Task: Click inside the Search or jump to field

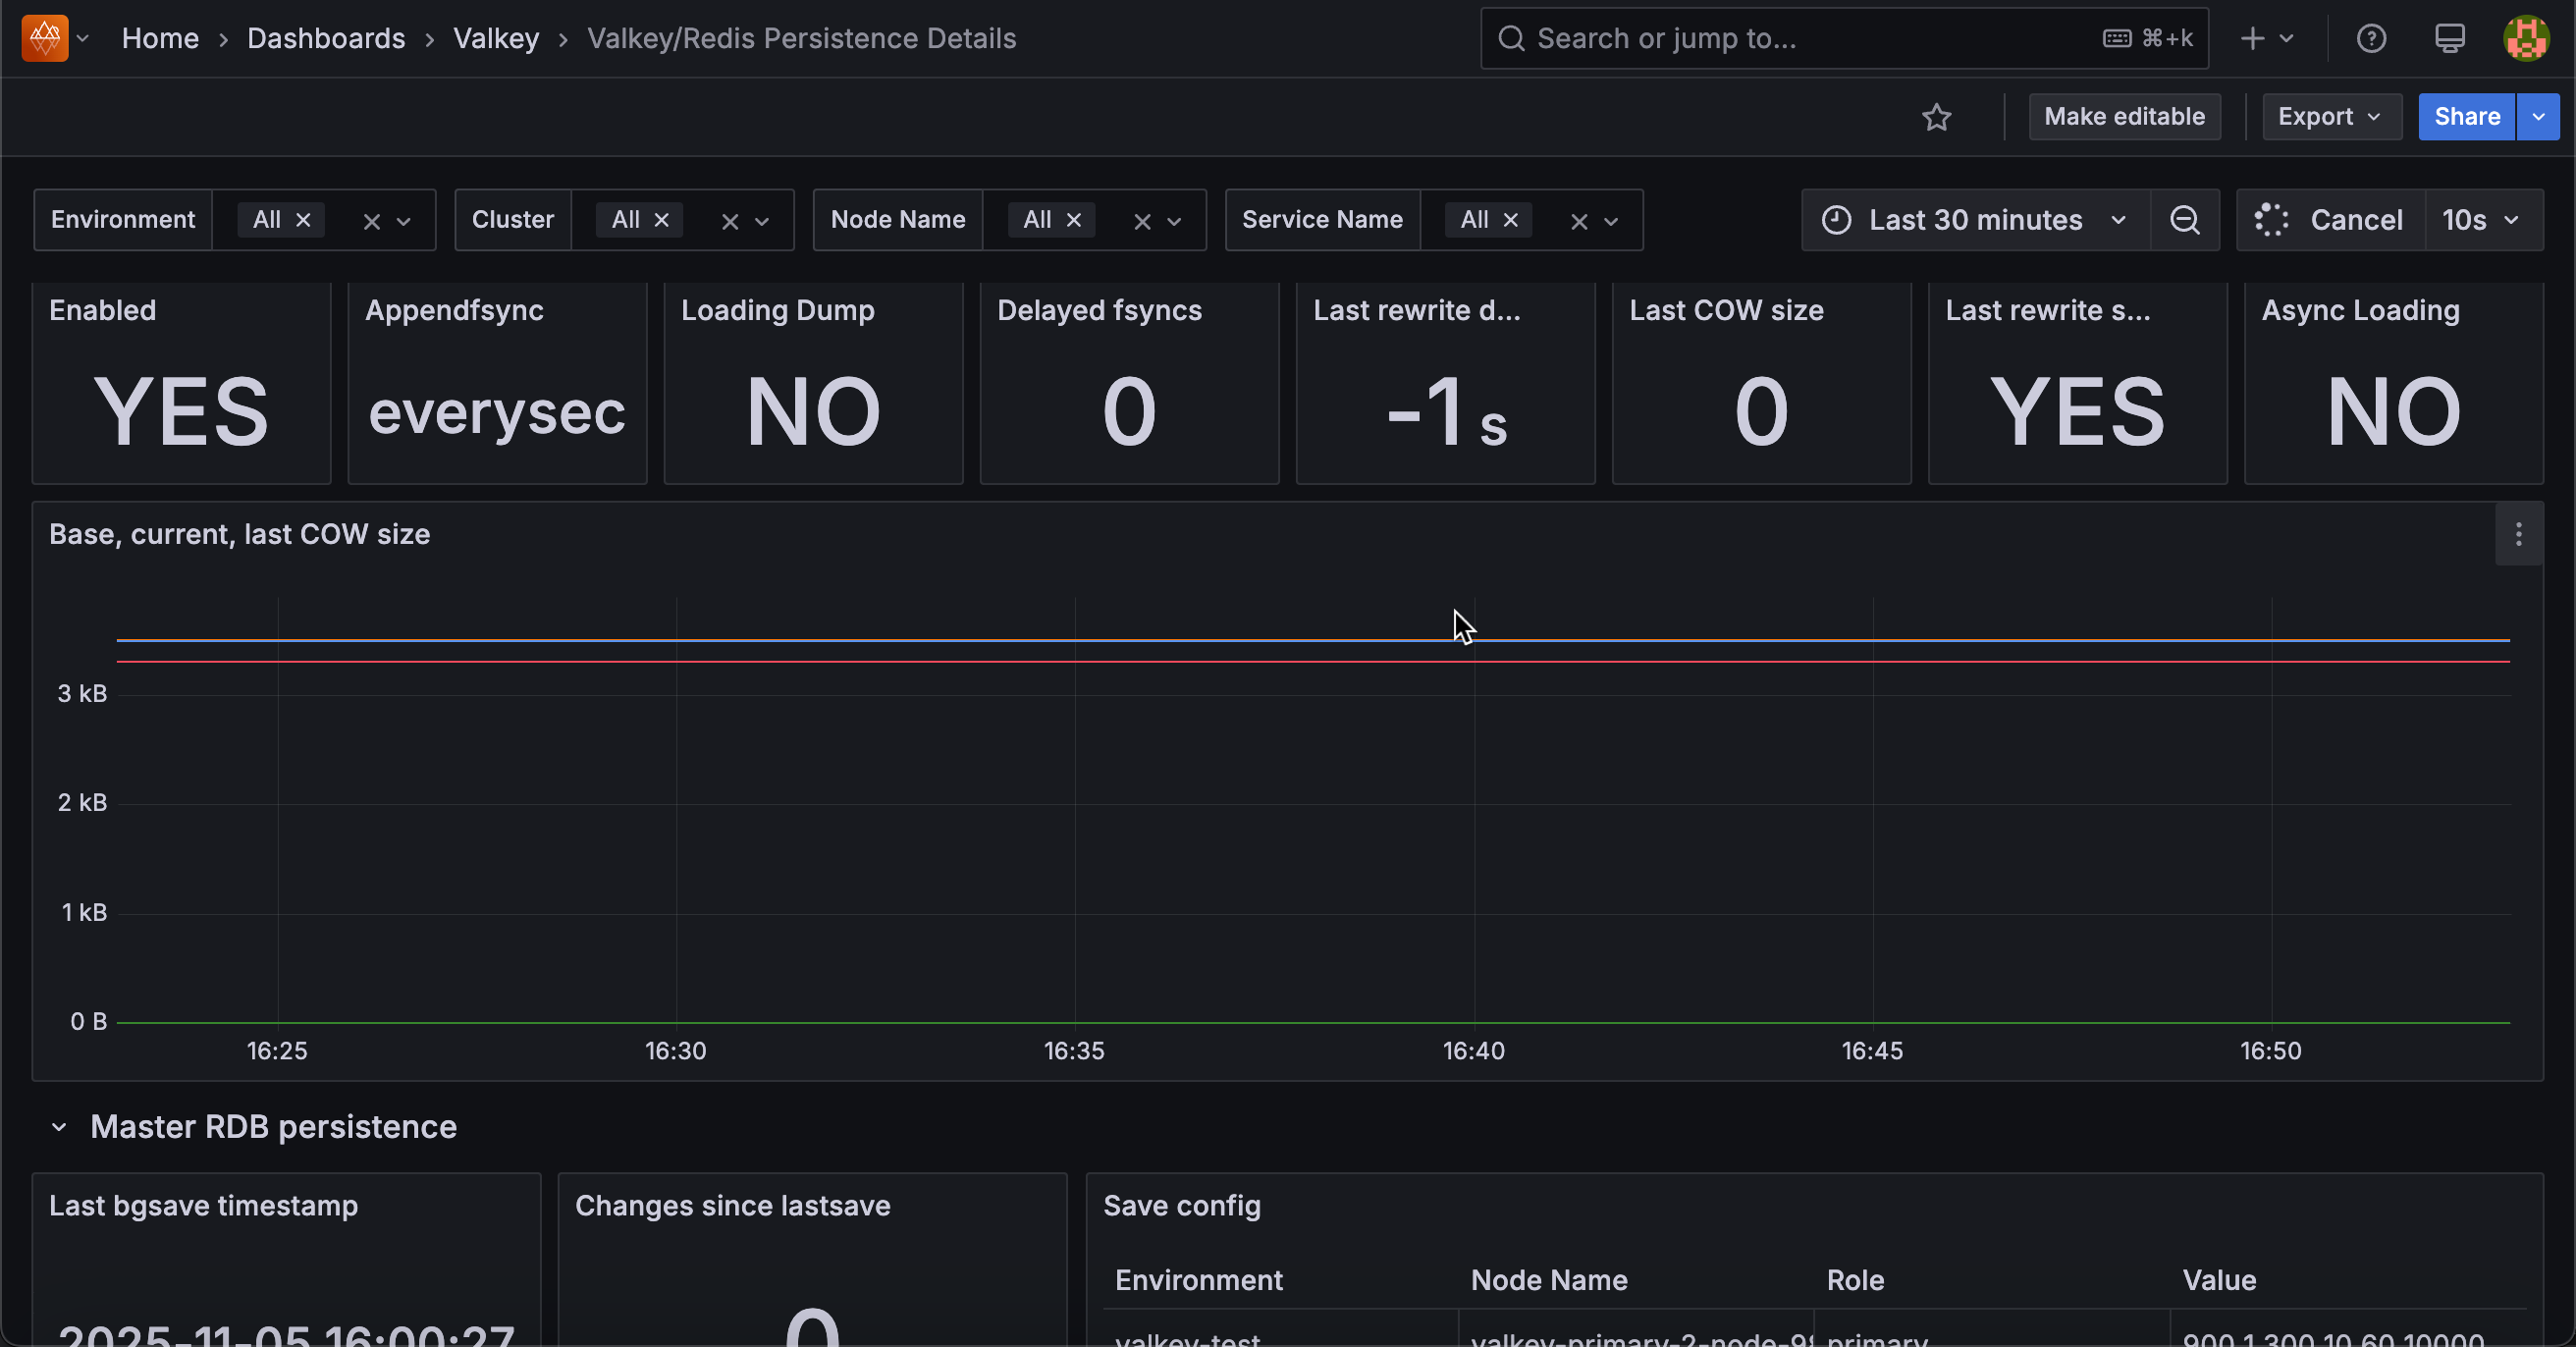Action: (x=1700, y=38)
